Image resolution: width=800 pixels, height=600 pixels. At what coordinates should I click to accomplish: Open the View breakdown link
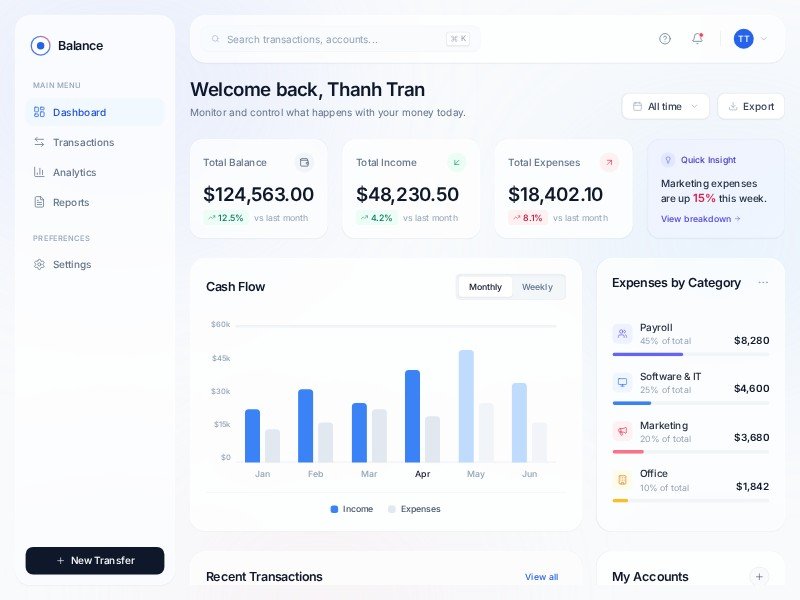700,219
